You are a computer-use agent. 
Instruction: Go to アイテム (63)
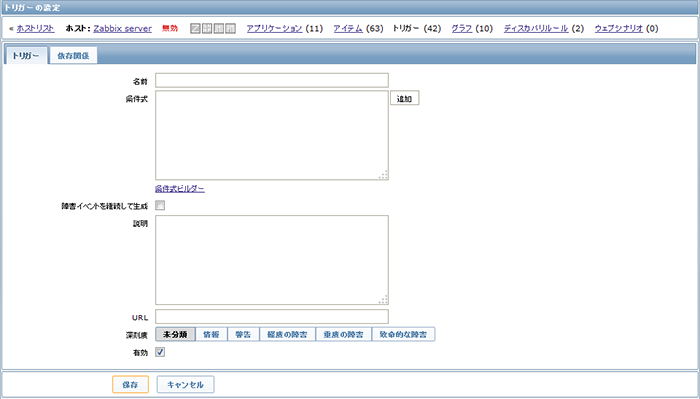(348, 29)
